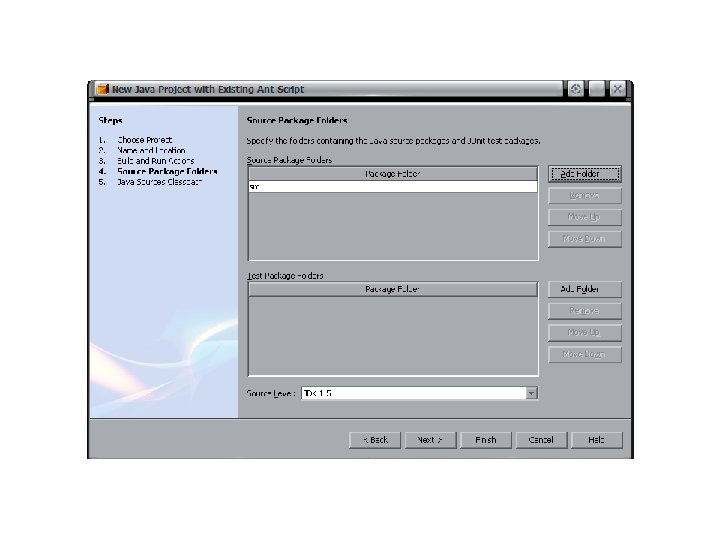720x540 pixels.
Task: Click the wizard title bar application icon
Action: point(103,89)
